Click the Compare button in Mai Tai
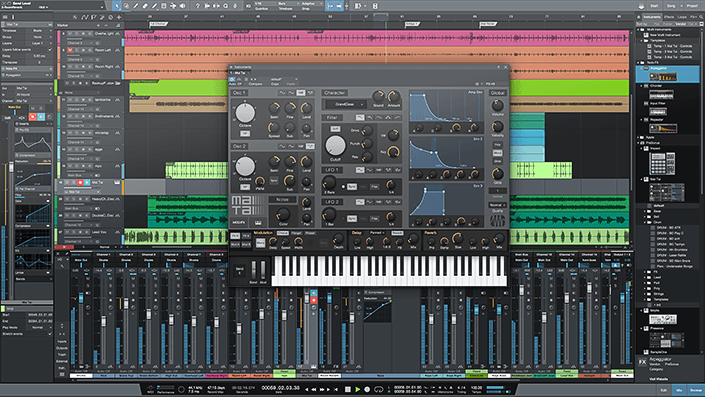 coord(255,84)
